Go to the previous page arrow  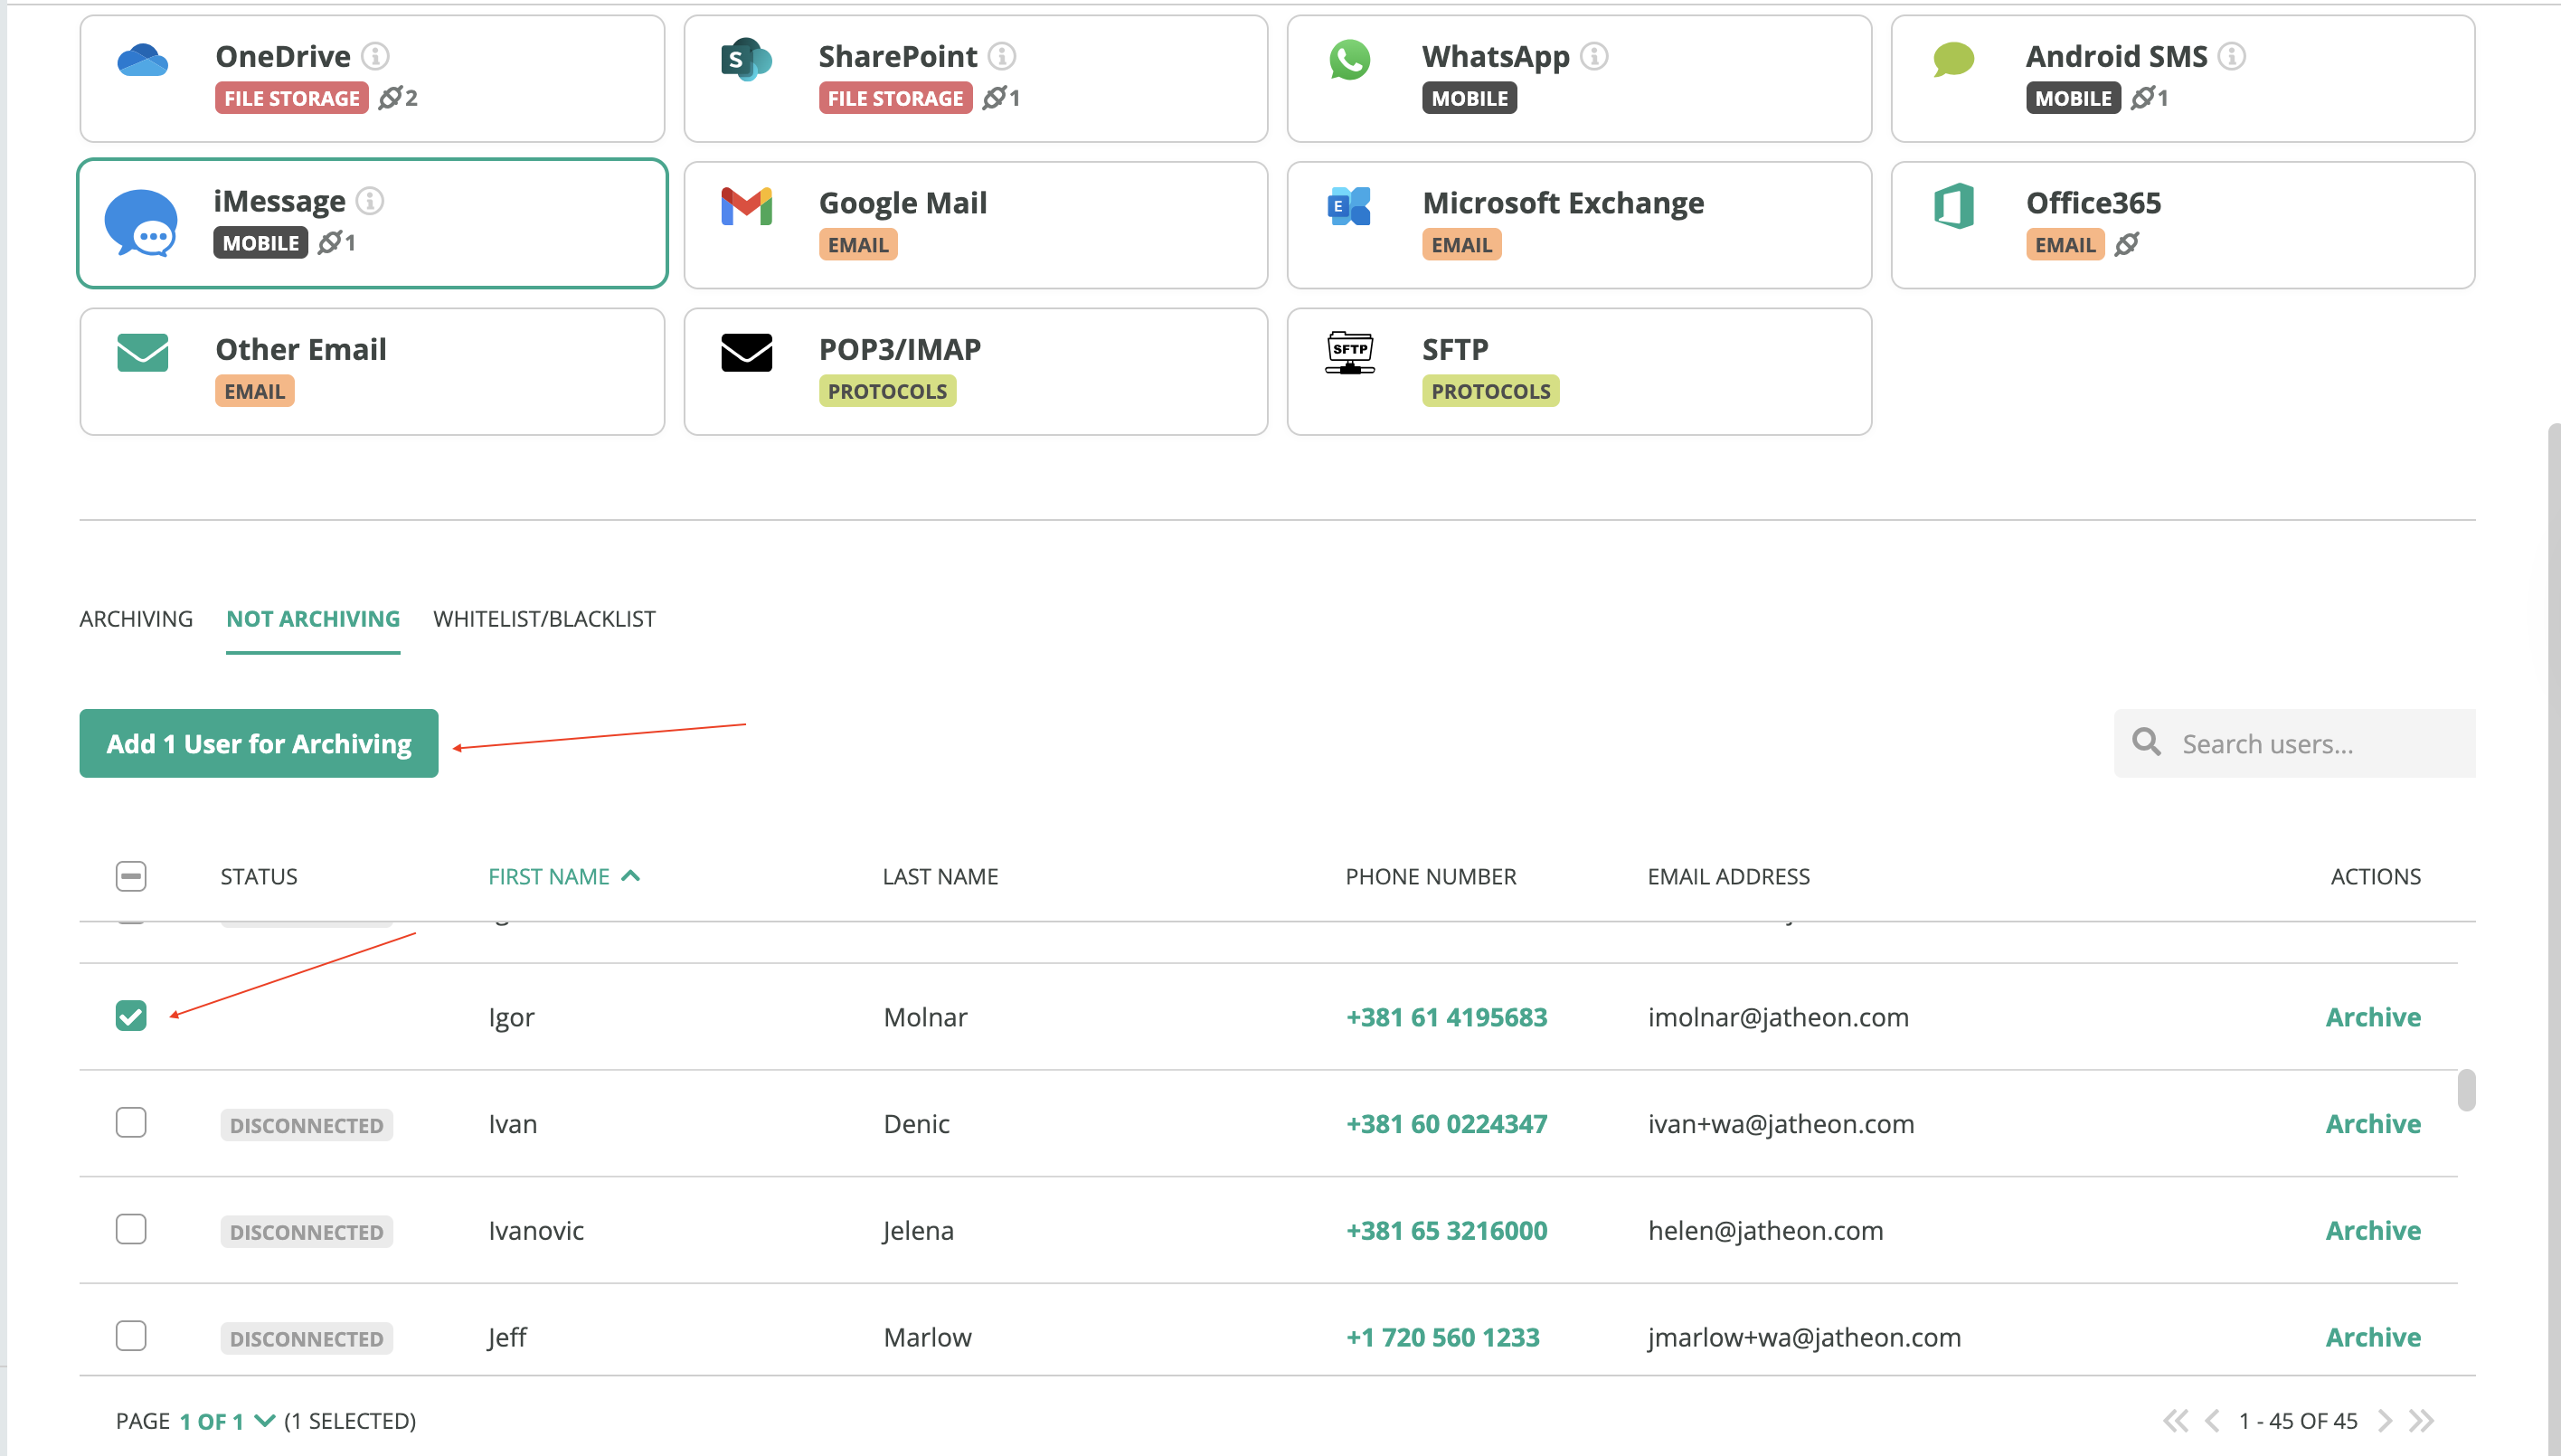coord(2212,1421)
